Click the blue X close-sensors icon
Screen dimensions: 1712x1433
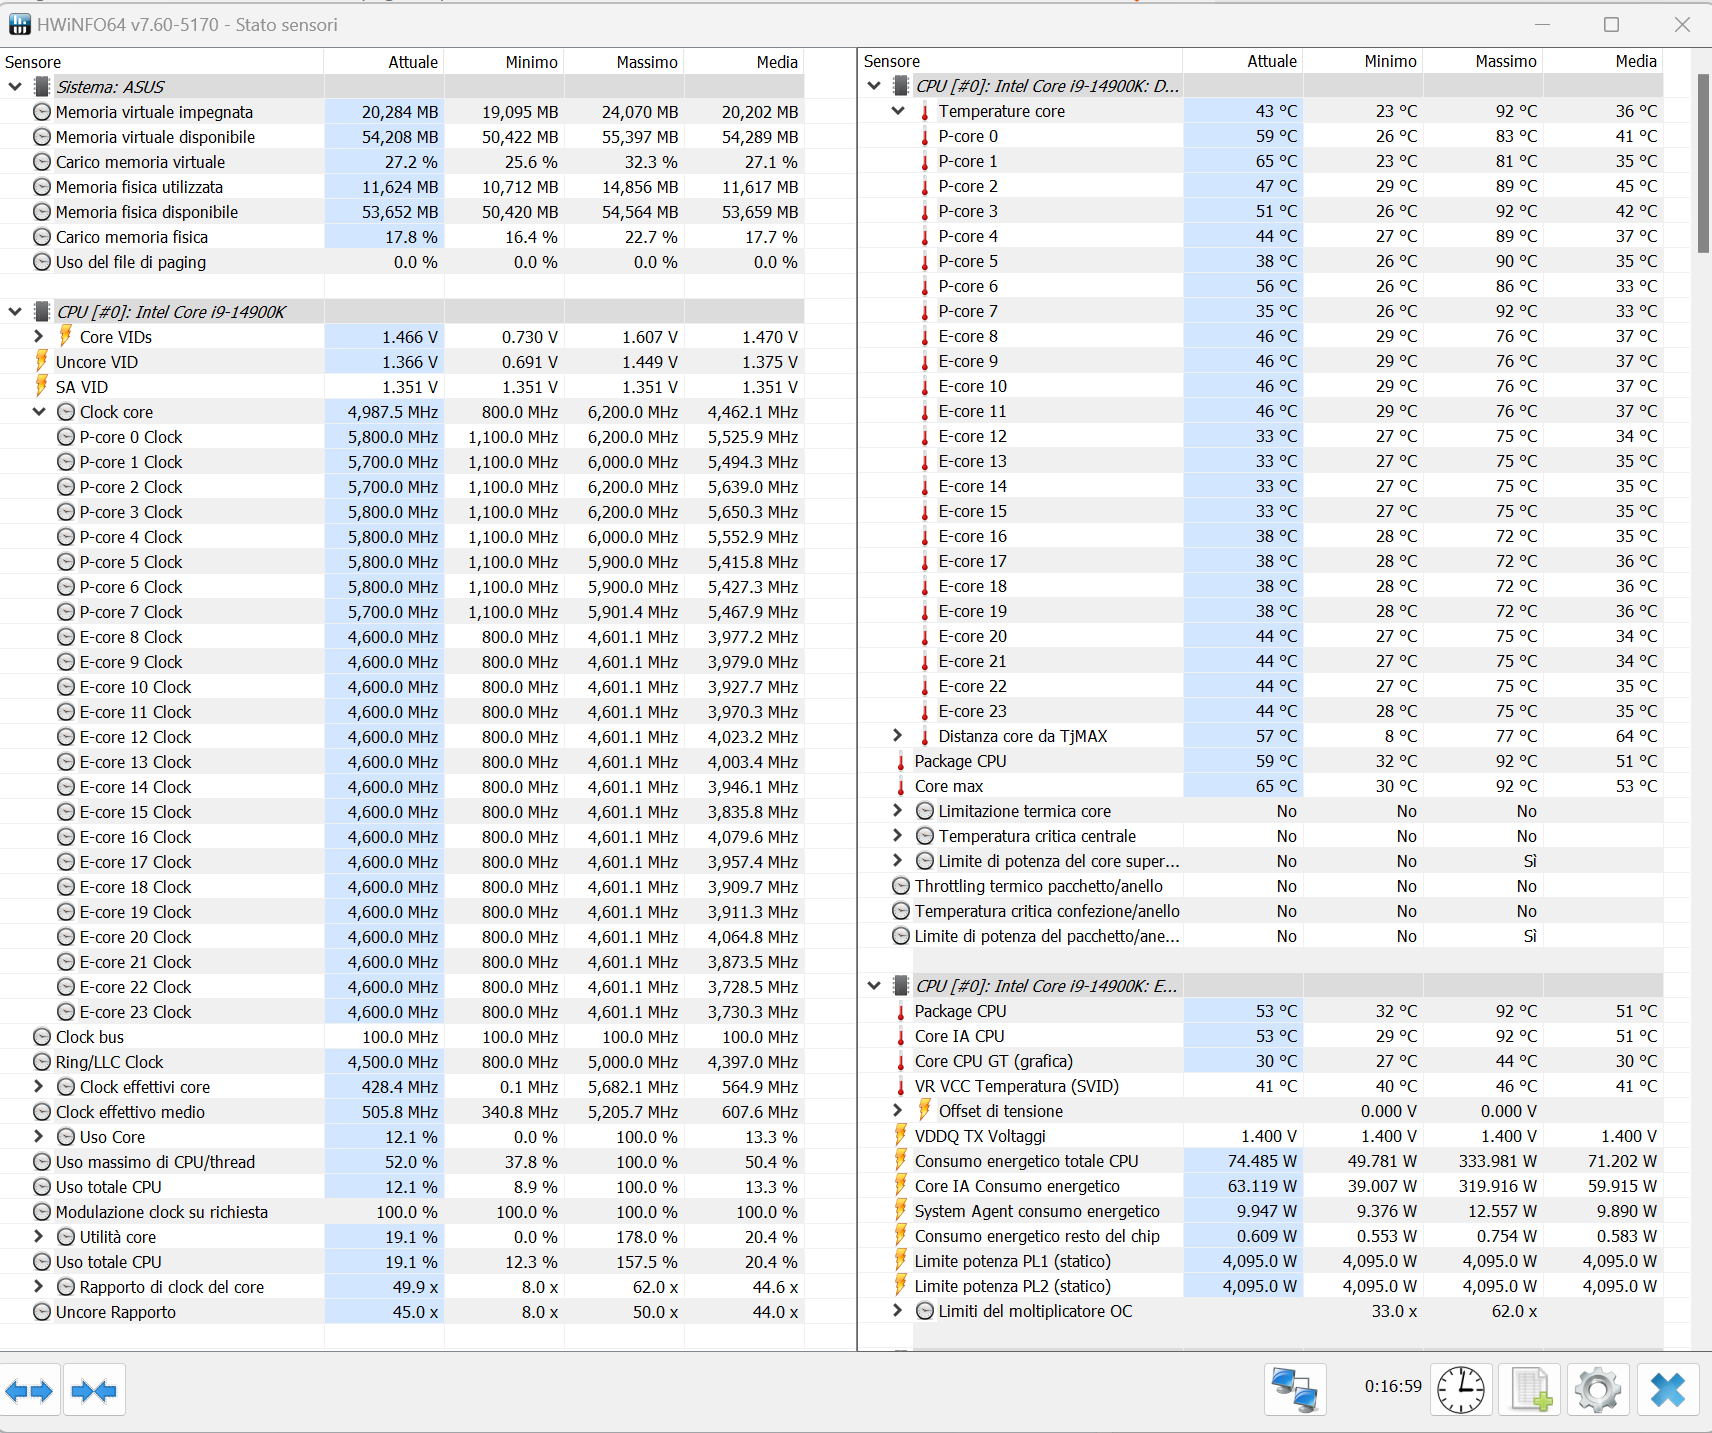pos(1668,1390)
